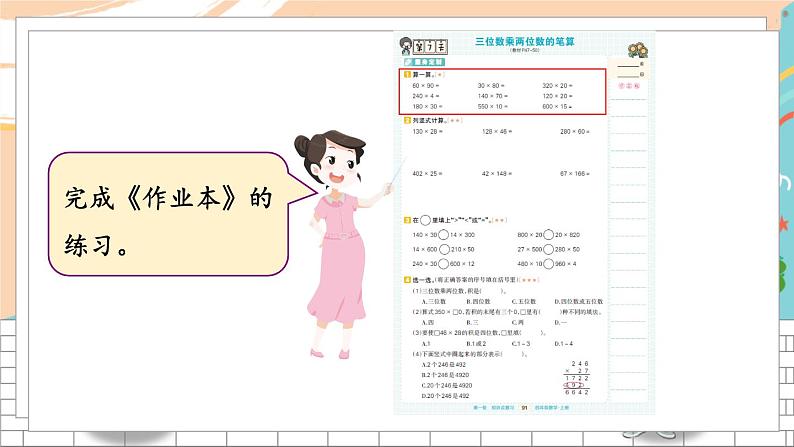Click option 'B.2个246是4920'
The width and height of the screenshot is (794, 447).
pos(445,375)
